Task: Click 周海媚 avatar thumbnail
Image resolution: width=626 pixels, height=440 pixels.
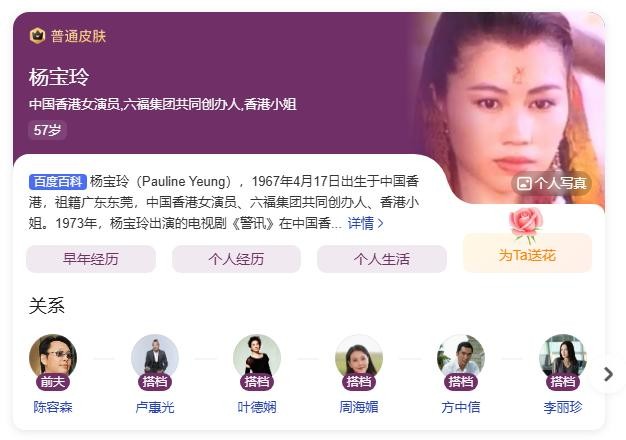Action: click(359, 358)
